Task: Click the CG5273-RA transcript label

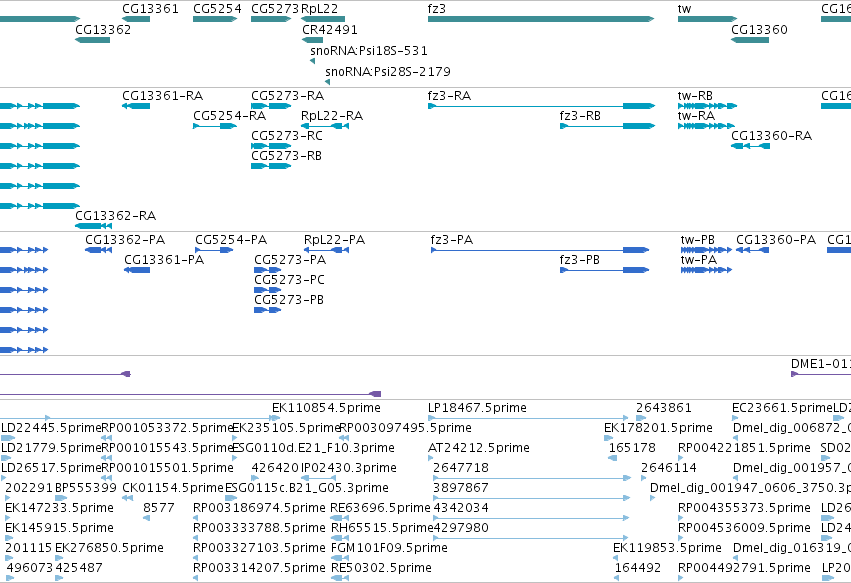Action: [287, 96]
